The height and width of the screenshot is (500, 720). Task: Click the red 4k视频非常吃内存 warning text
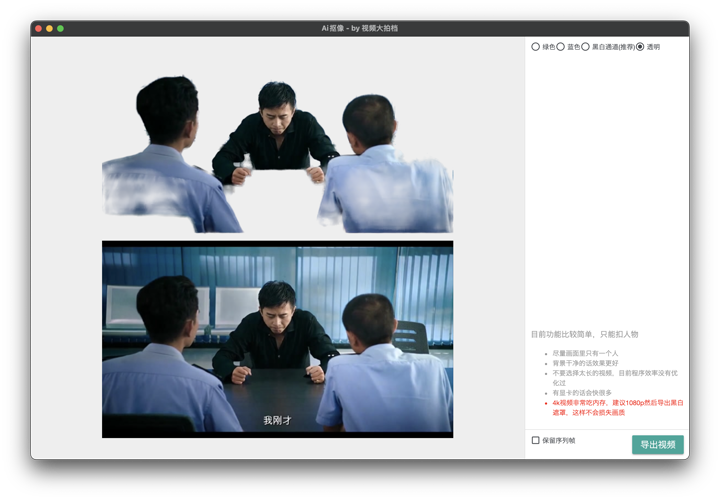(x=618, y=407)
